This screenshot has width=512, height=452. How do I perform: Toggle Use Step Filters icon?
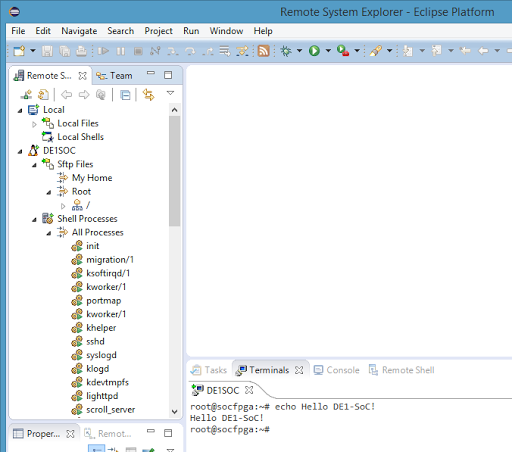[242, 51]
